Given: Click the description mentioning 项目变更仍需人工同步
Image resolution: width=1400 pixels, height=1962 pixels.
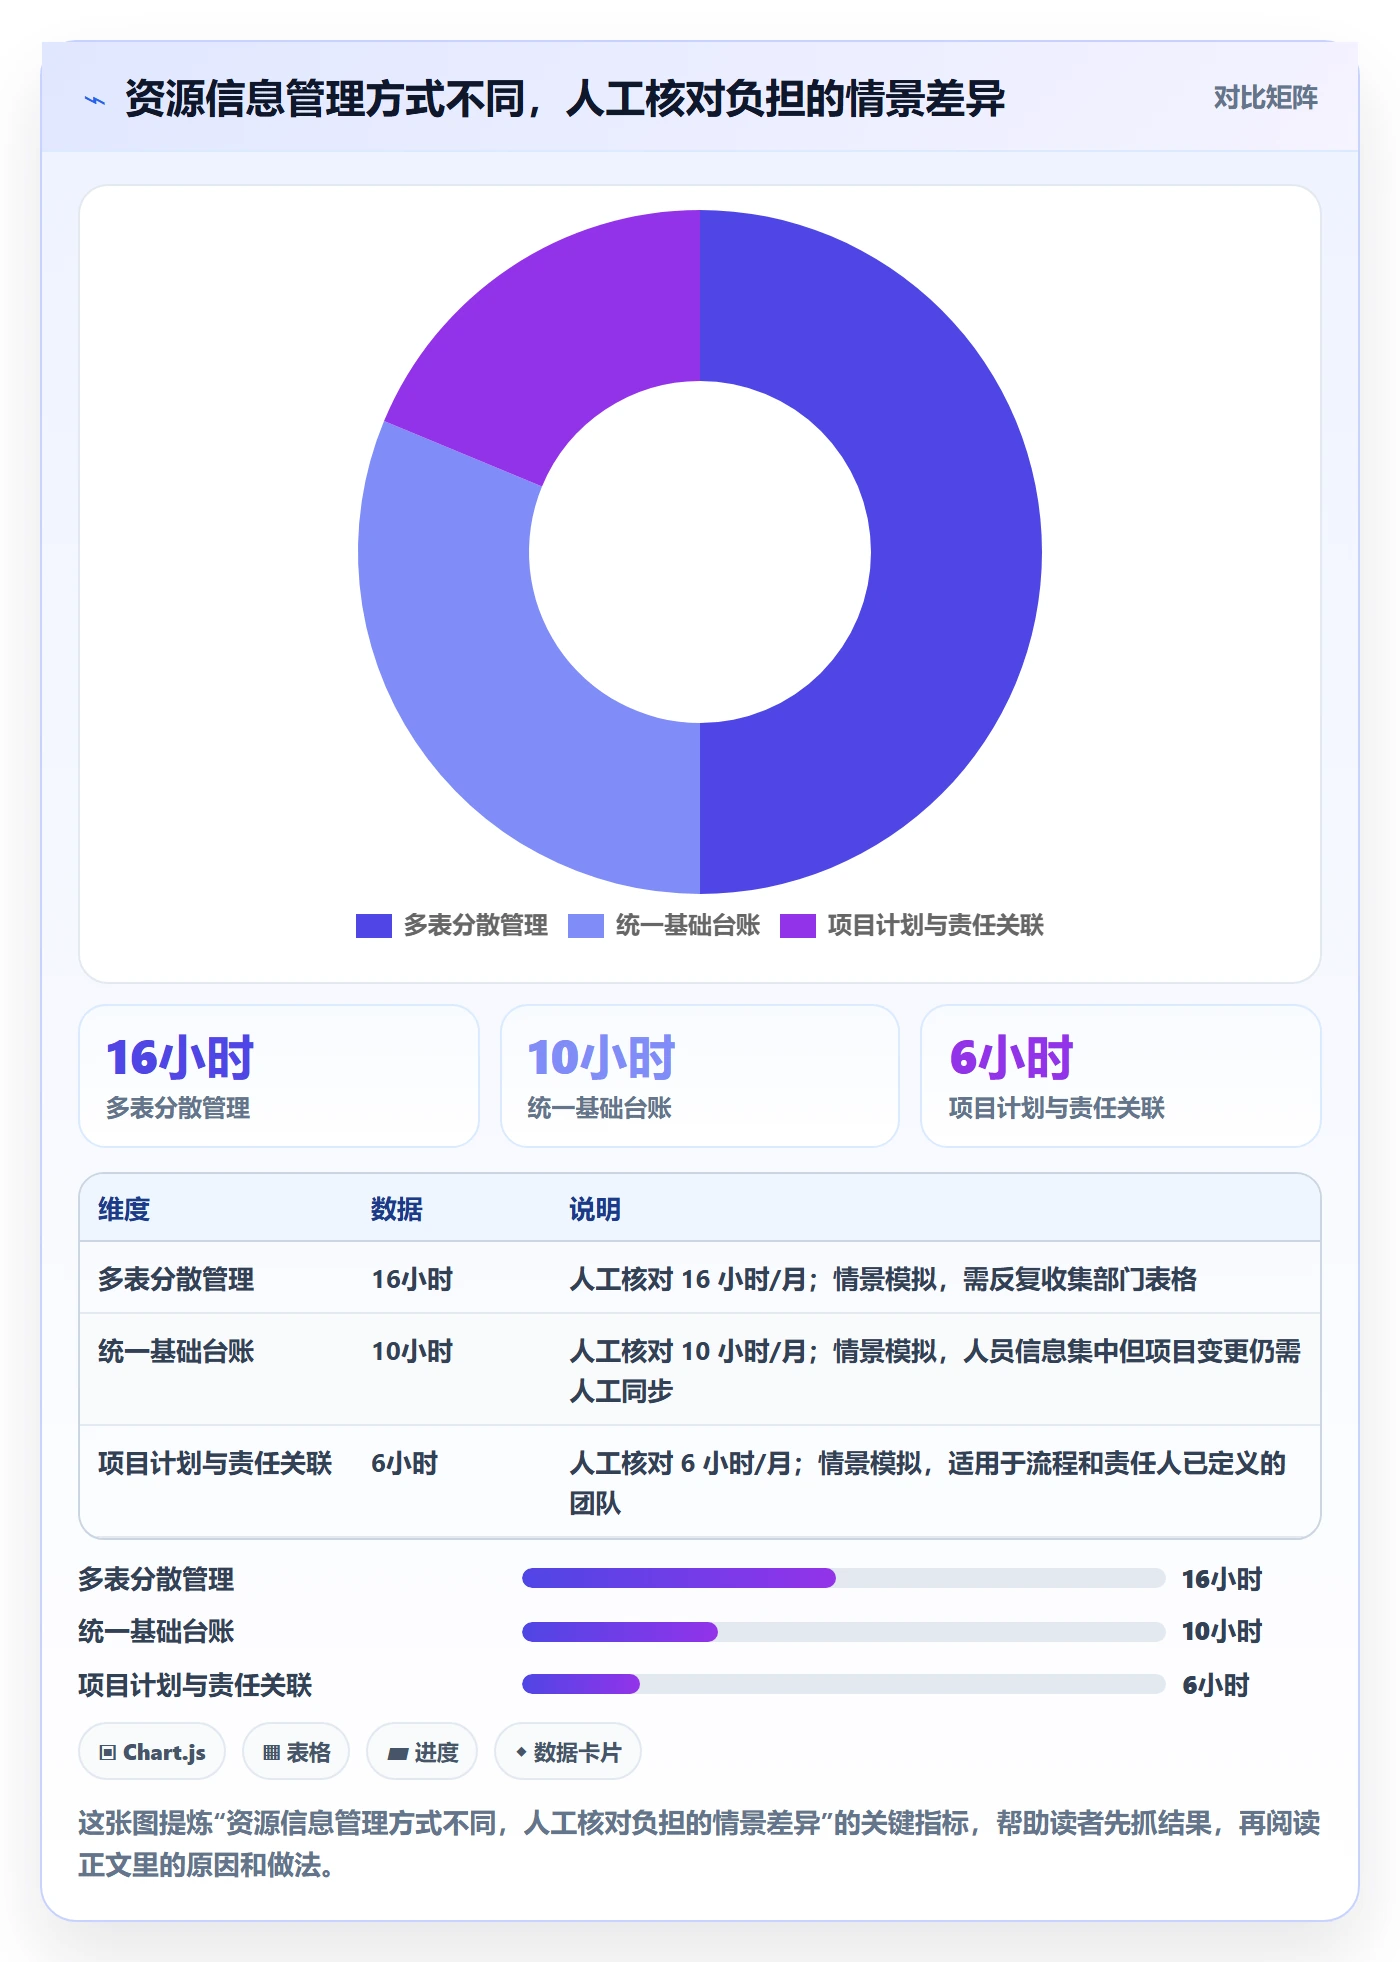Looking at the screenshot, I should [x=935, y=1371].
